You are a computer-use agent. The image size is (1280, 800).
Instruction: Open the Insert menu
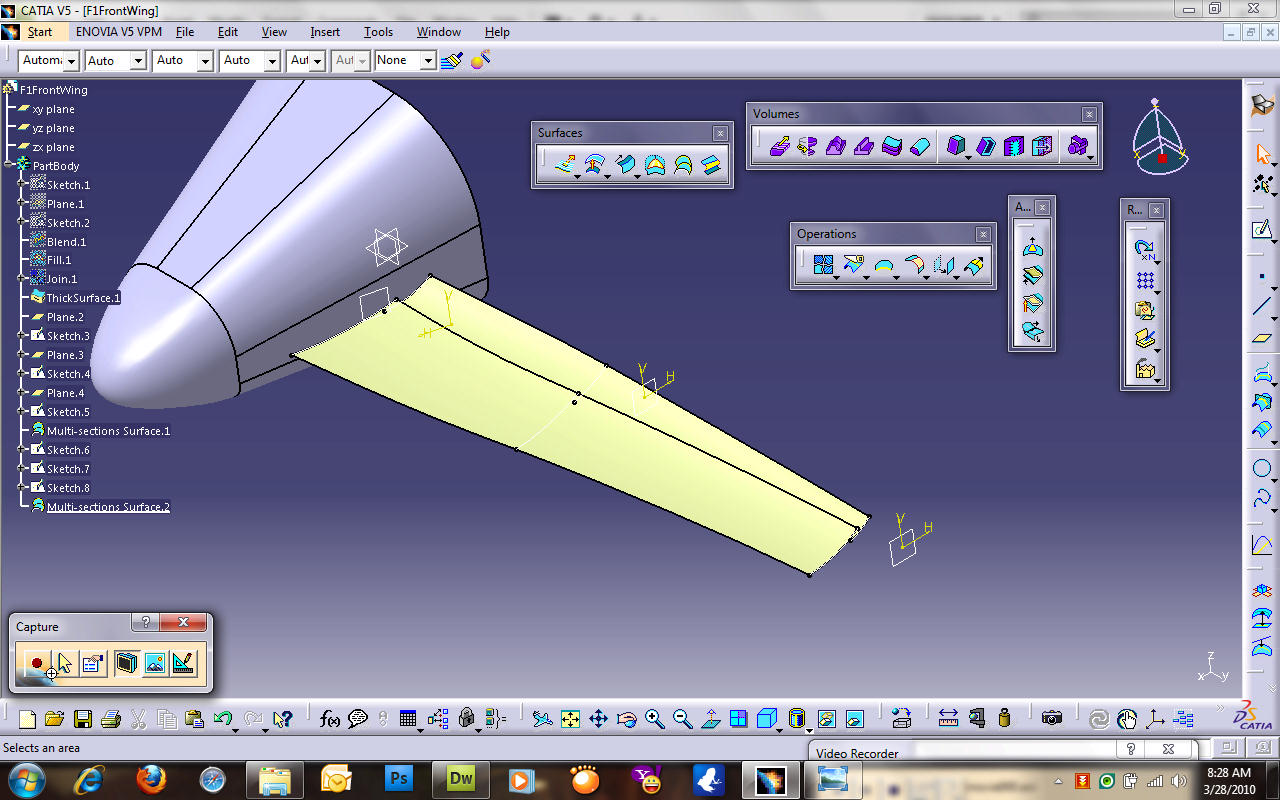(x=325, y=32)
